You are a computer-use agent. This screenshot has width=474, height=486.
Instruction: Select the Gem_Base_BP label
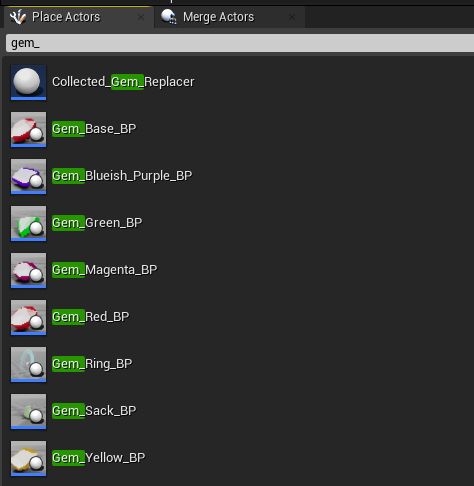[94, 129]
